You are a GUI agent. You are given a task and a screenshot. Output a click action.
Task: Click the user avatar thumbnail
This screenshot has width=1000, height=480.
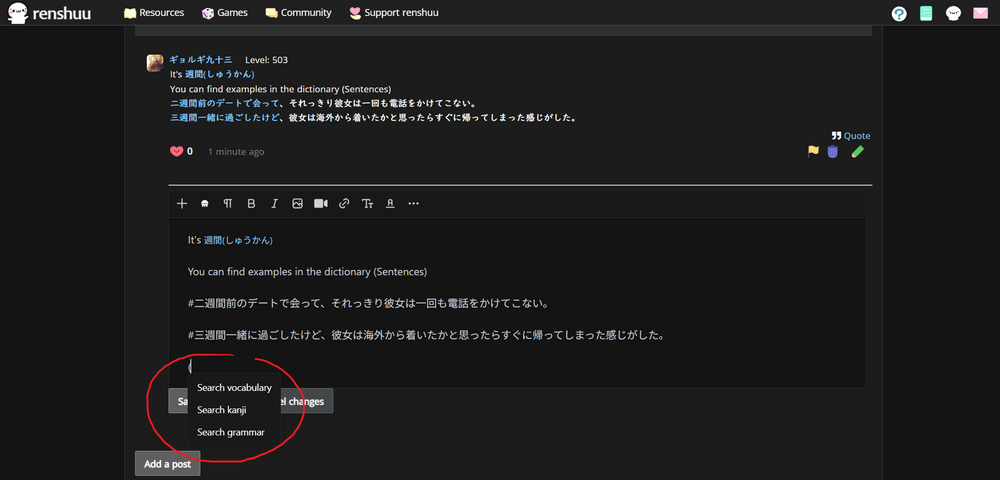(x=155, y=62)
